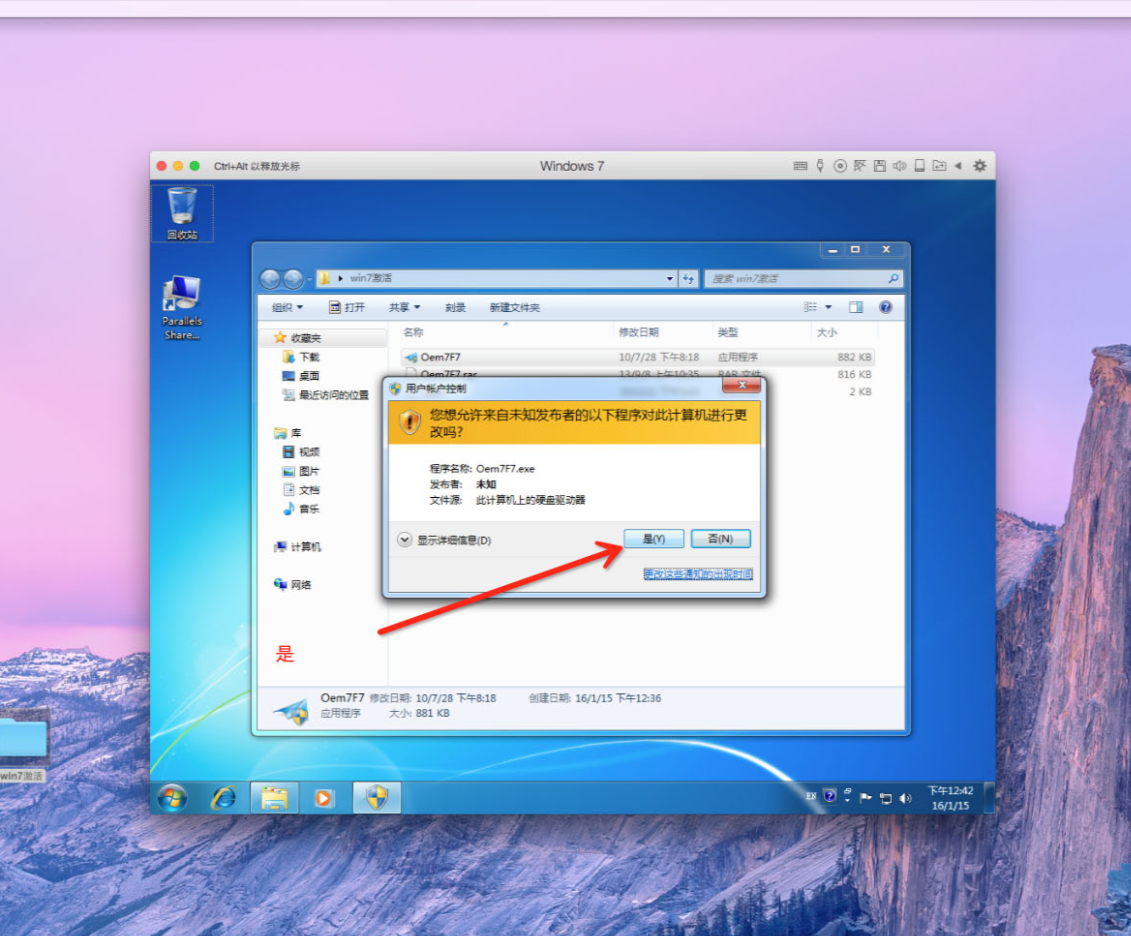This screenshot has width=1131, height=936.
Task: Click the Explorer back navigation button
Action: click(x=270, y=278)
